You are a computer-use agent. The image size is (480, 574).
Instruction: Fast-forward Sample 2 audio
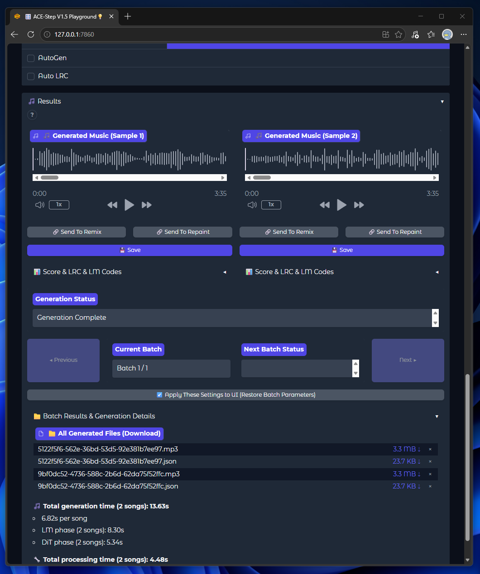coord(359,205)
